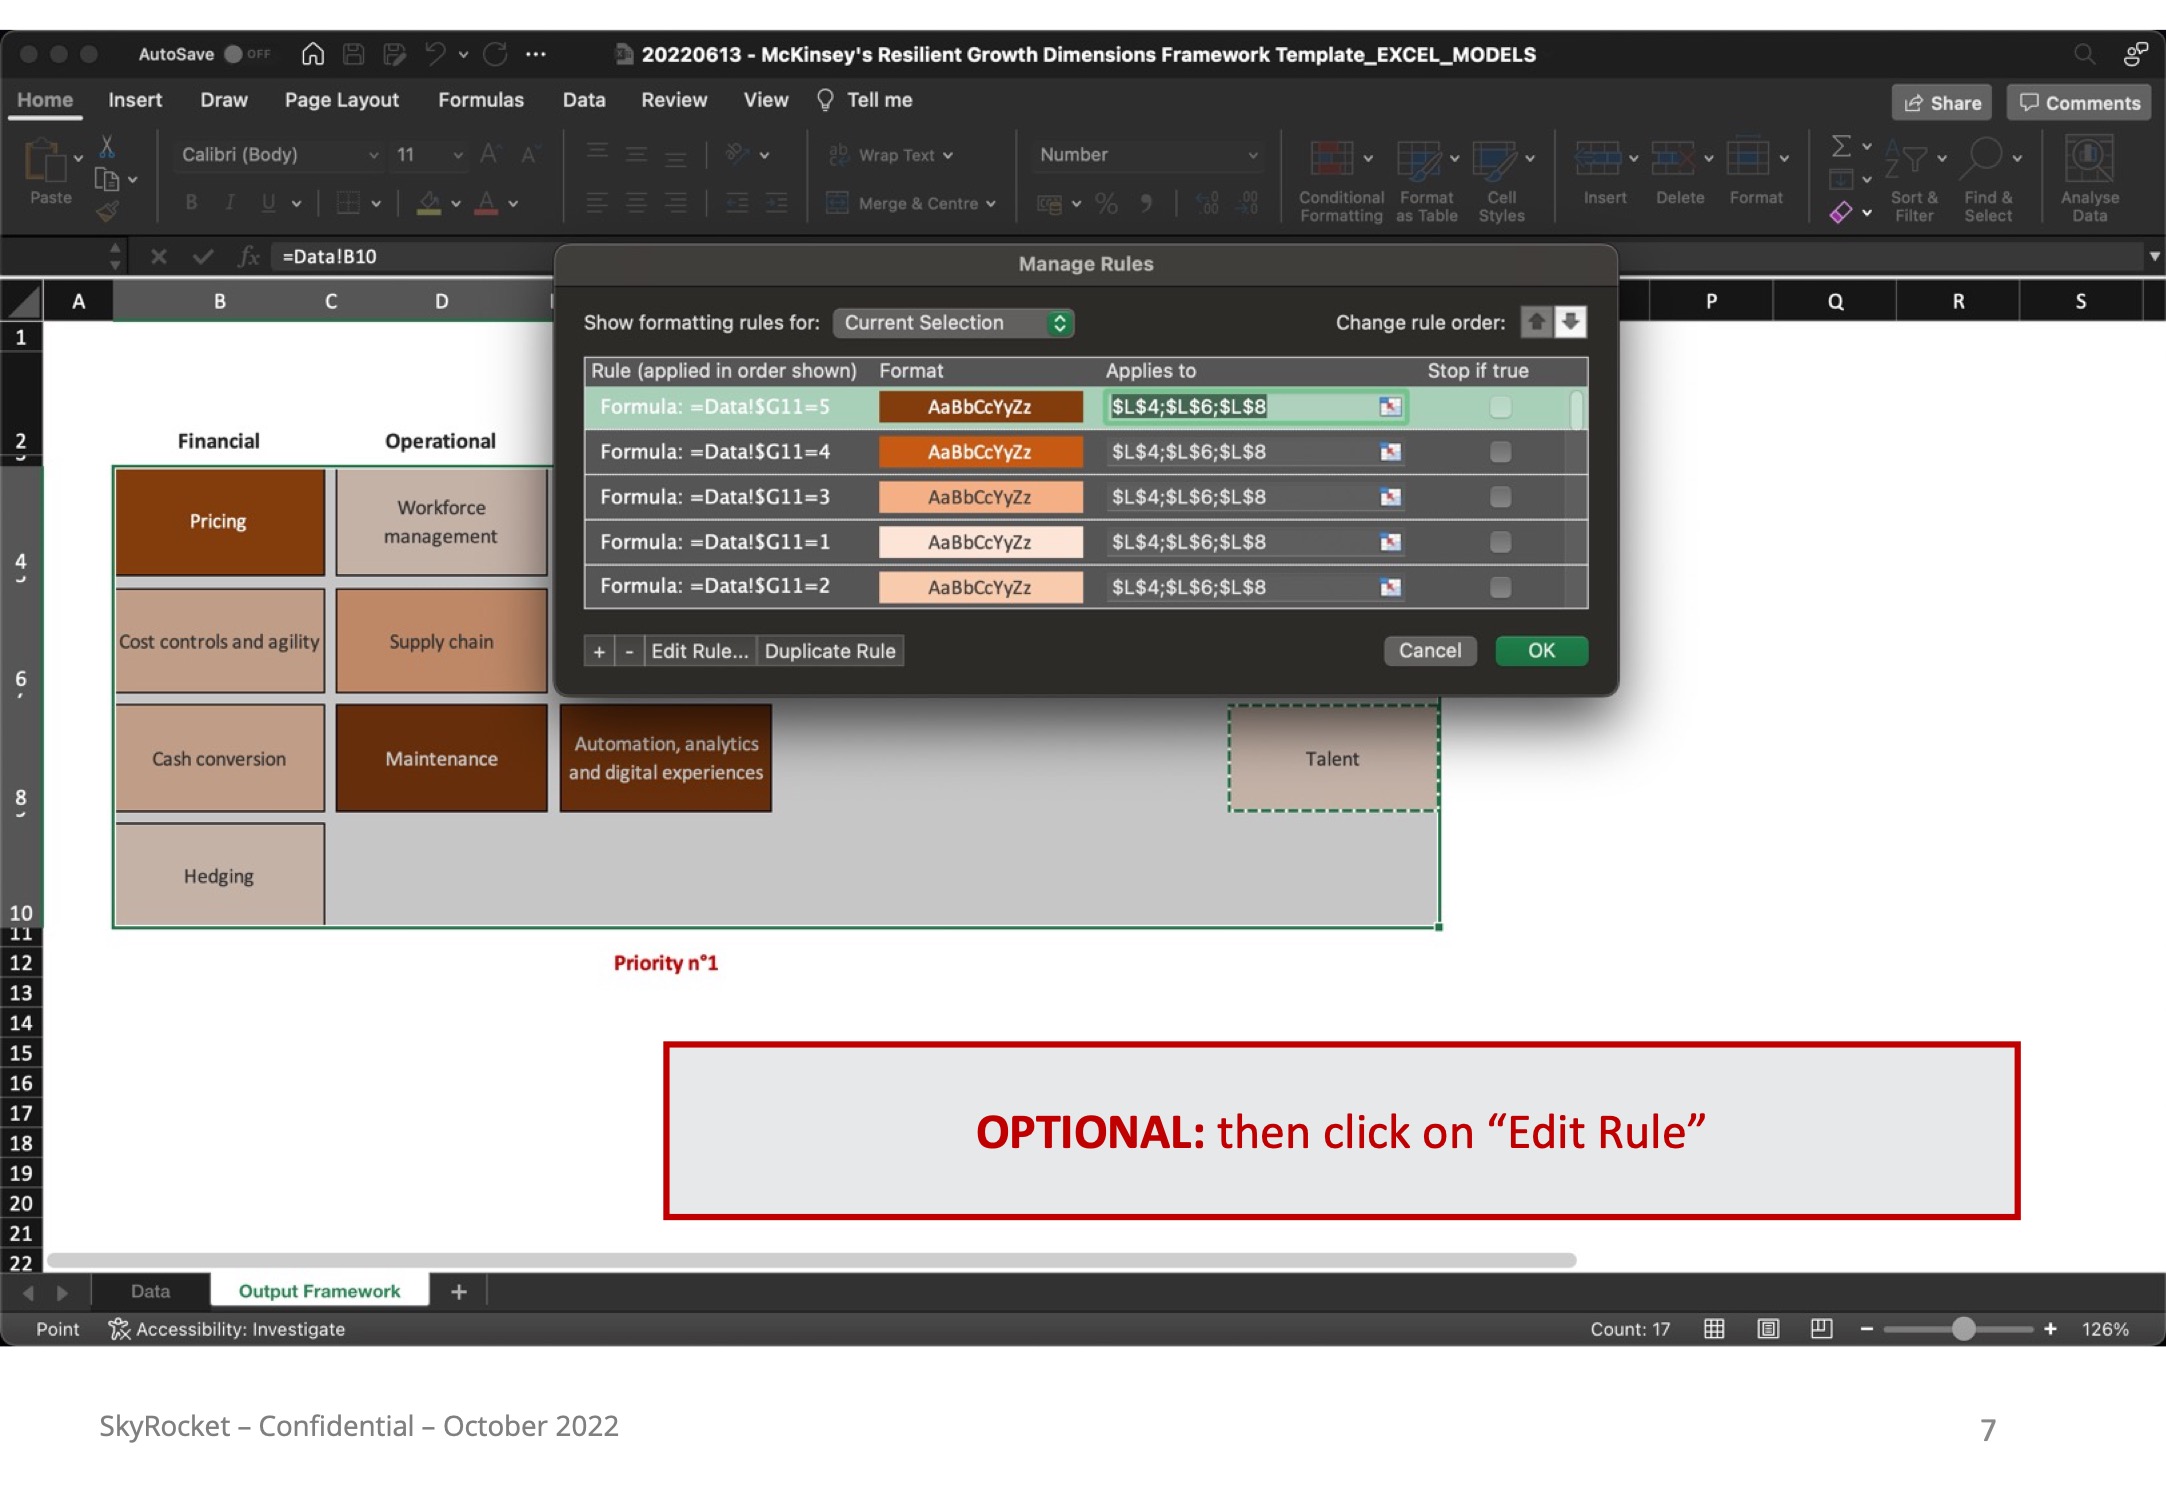Click OK in Manage Rules dialog
Viewport: 2166px width, 1500px height.
(1541, 651)
